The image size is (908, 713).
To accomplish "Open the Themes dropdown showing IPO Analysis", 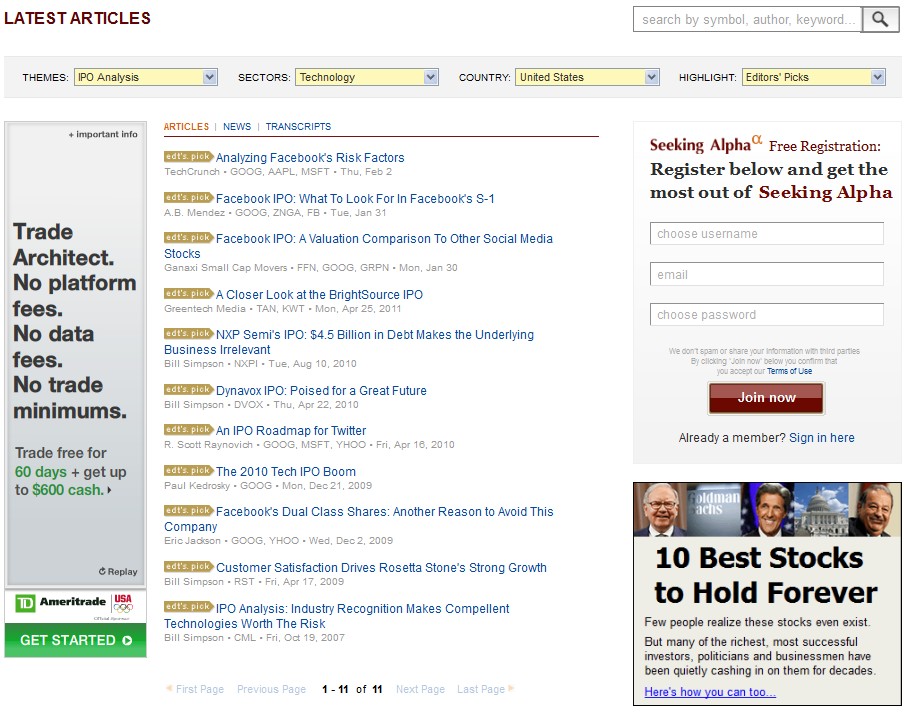I will [x=145, y=77].
